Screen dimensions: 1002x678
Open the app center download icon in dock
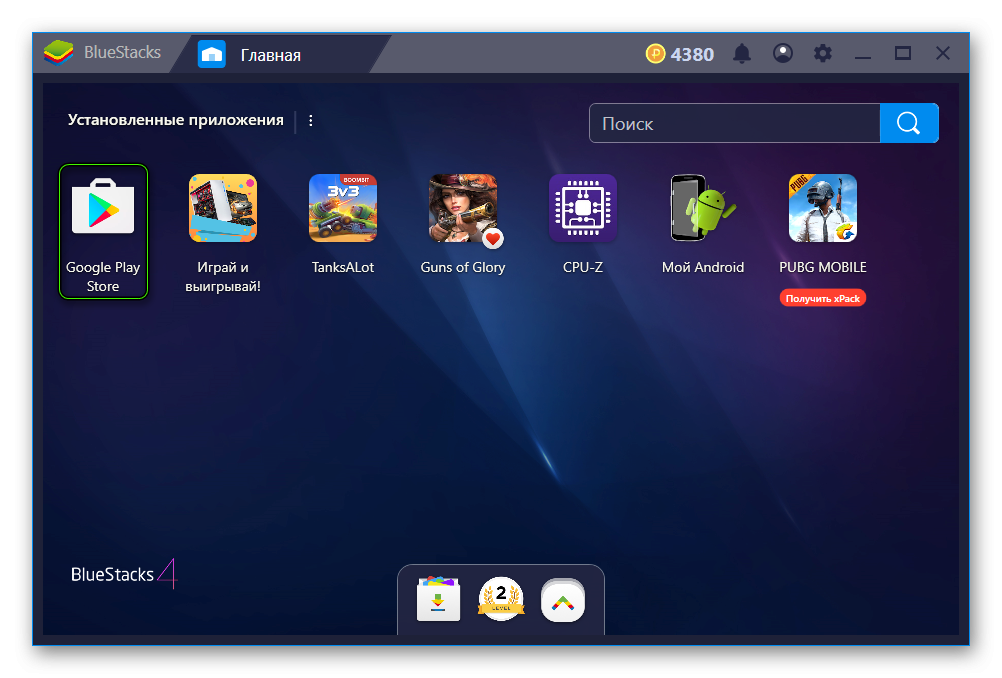[438, 599]
